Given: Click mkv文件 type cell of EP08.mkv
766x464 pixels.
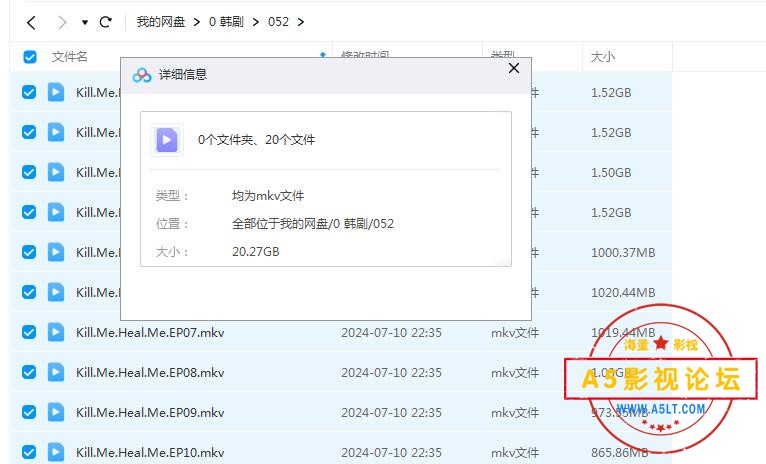Looking at the screenshot, I should (515, 373).
